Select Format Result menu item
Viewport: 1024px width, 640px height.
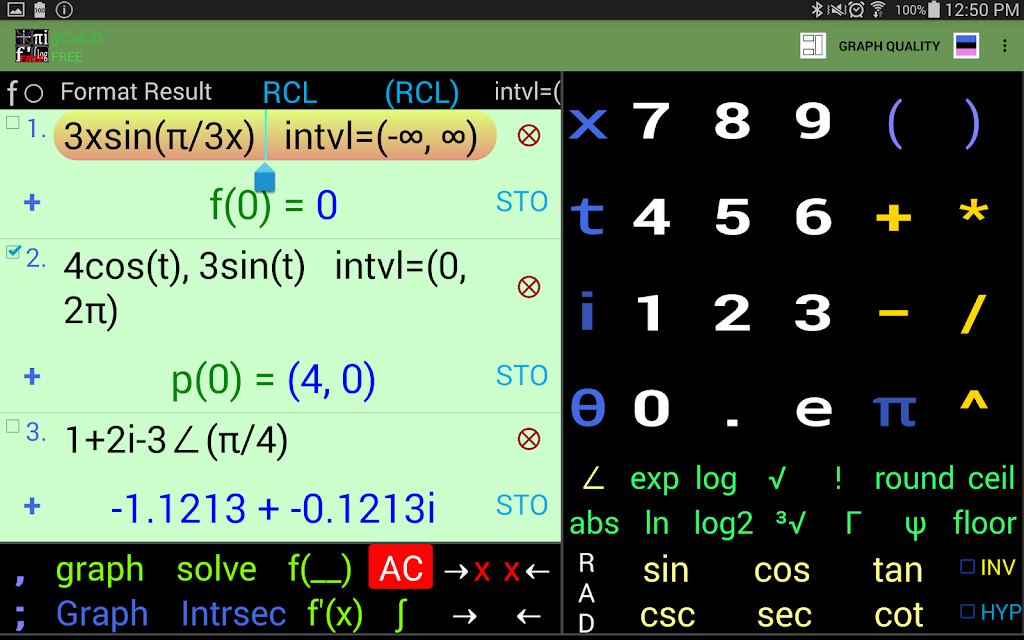click(x=136, y=91)
